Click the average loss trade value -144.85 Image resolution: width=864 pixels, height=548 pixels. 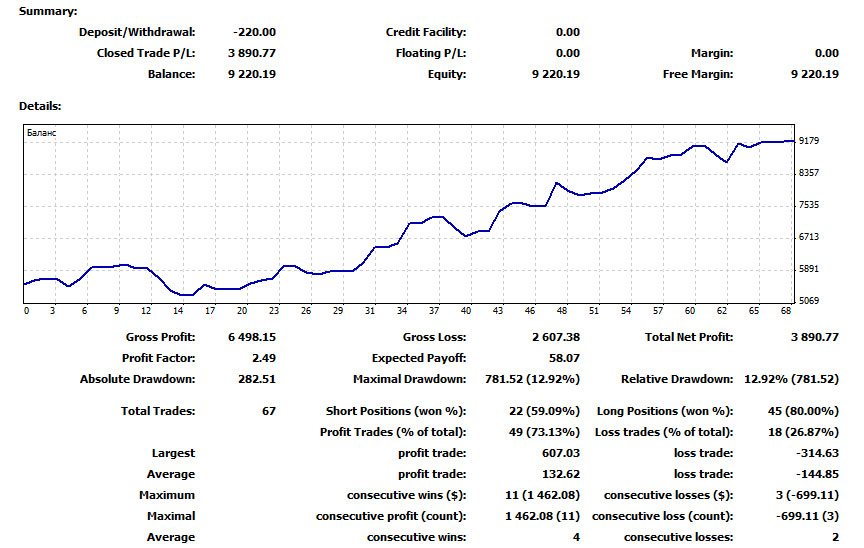(817, 474)
